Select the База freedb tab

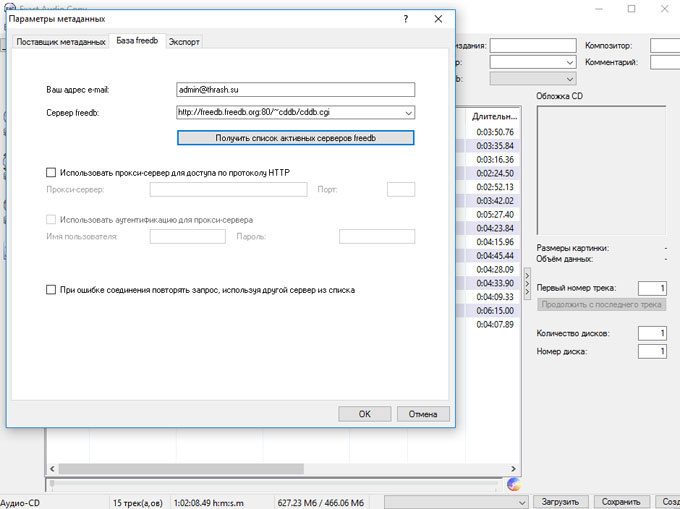137,42
